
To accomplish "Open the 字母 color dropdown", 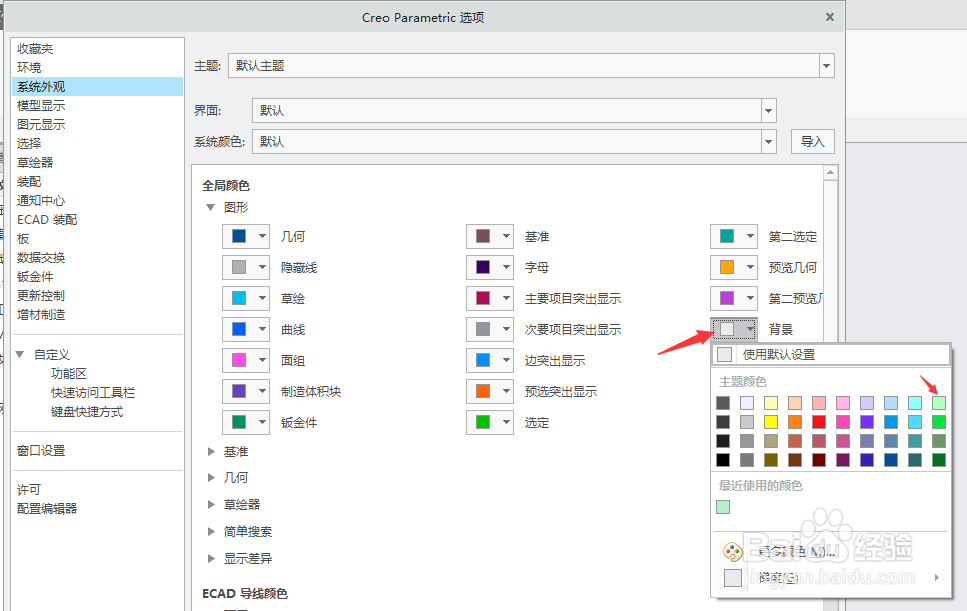I will pos(490,267).
